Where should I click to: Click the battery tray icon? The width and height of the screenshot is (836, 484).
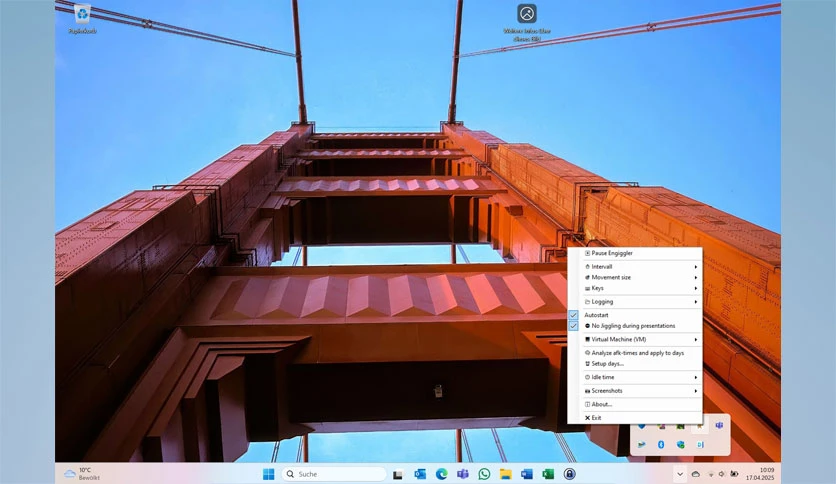point(734,474)
